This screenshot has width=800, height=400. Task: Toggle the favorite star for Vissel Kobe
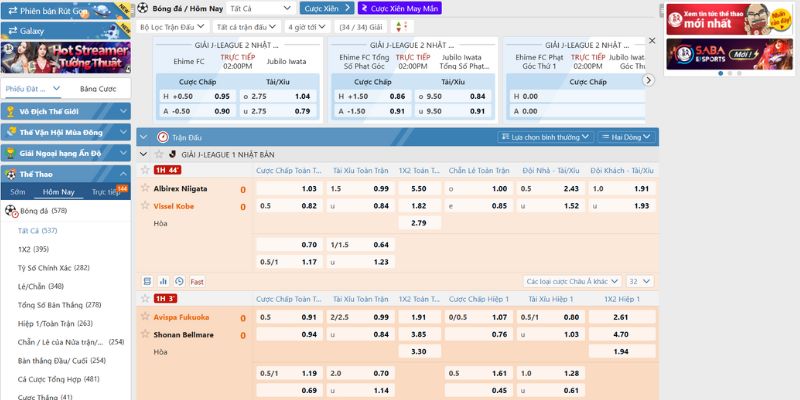point(144,206)
